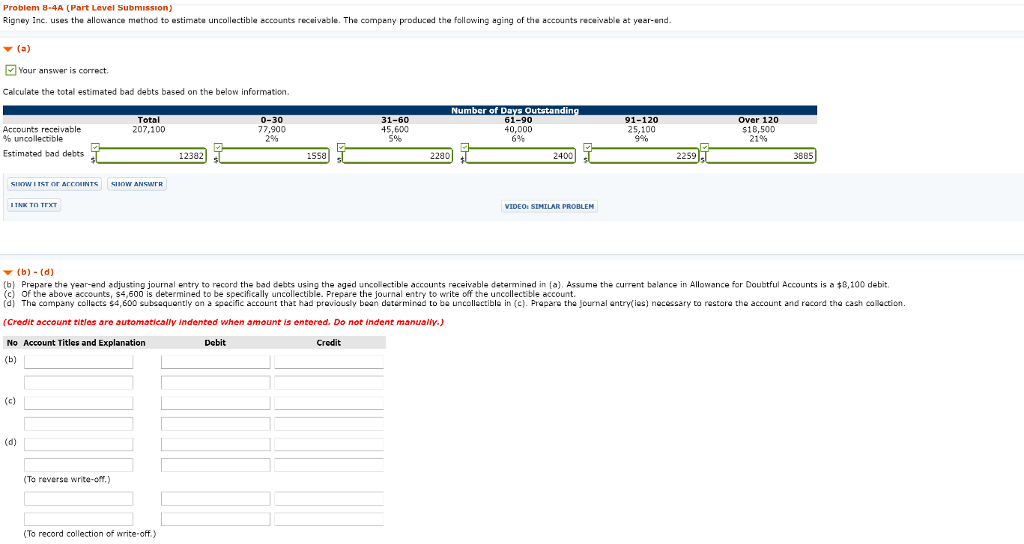1024x544 pixels.
Task: Click the green check icon above the 61-90 field
Action: pyautogui.click(x=464, y=147)
